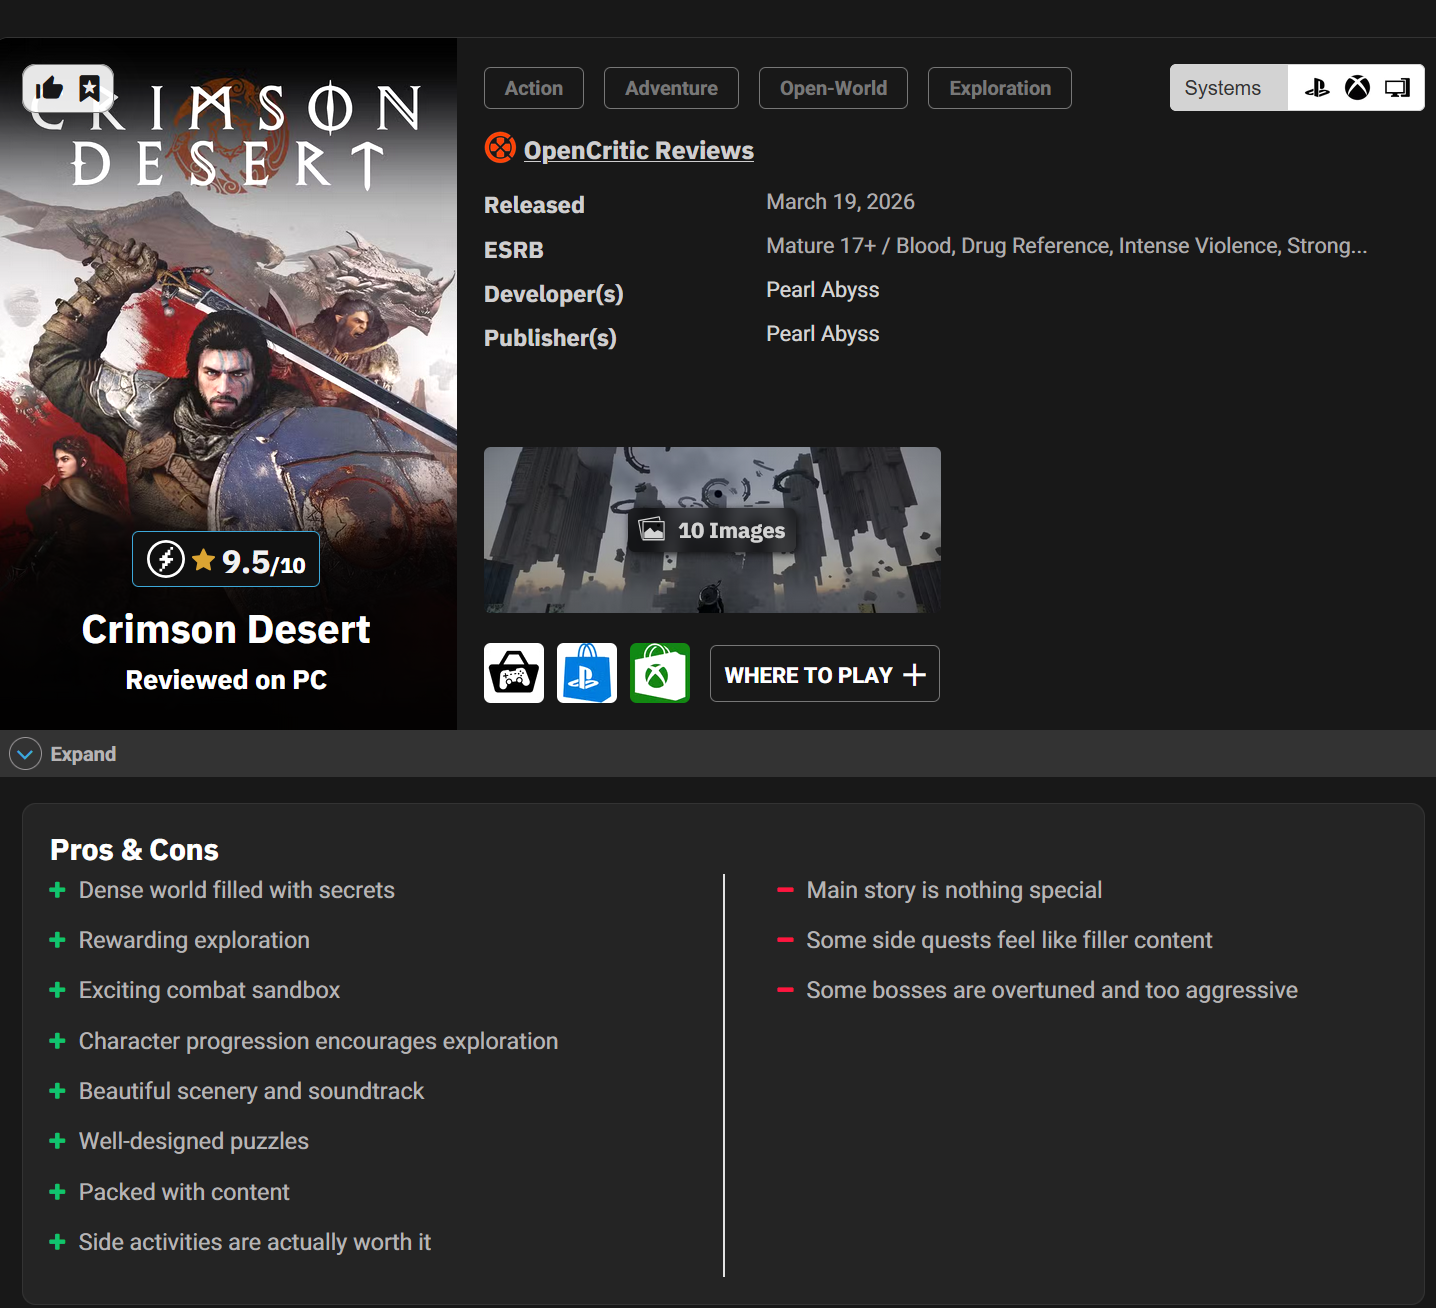Click 'Main story is nothing special'
Viewport: 1436px width, 1308px height.
click(954, 890)
